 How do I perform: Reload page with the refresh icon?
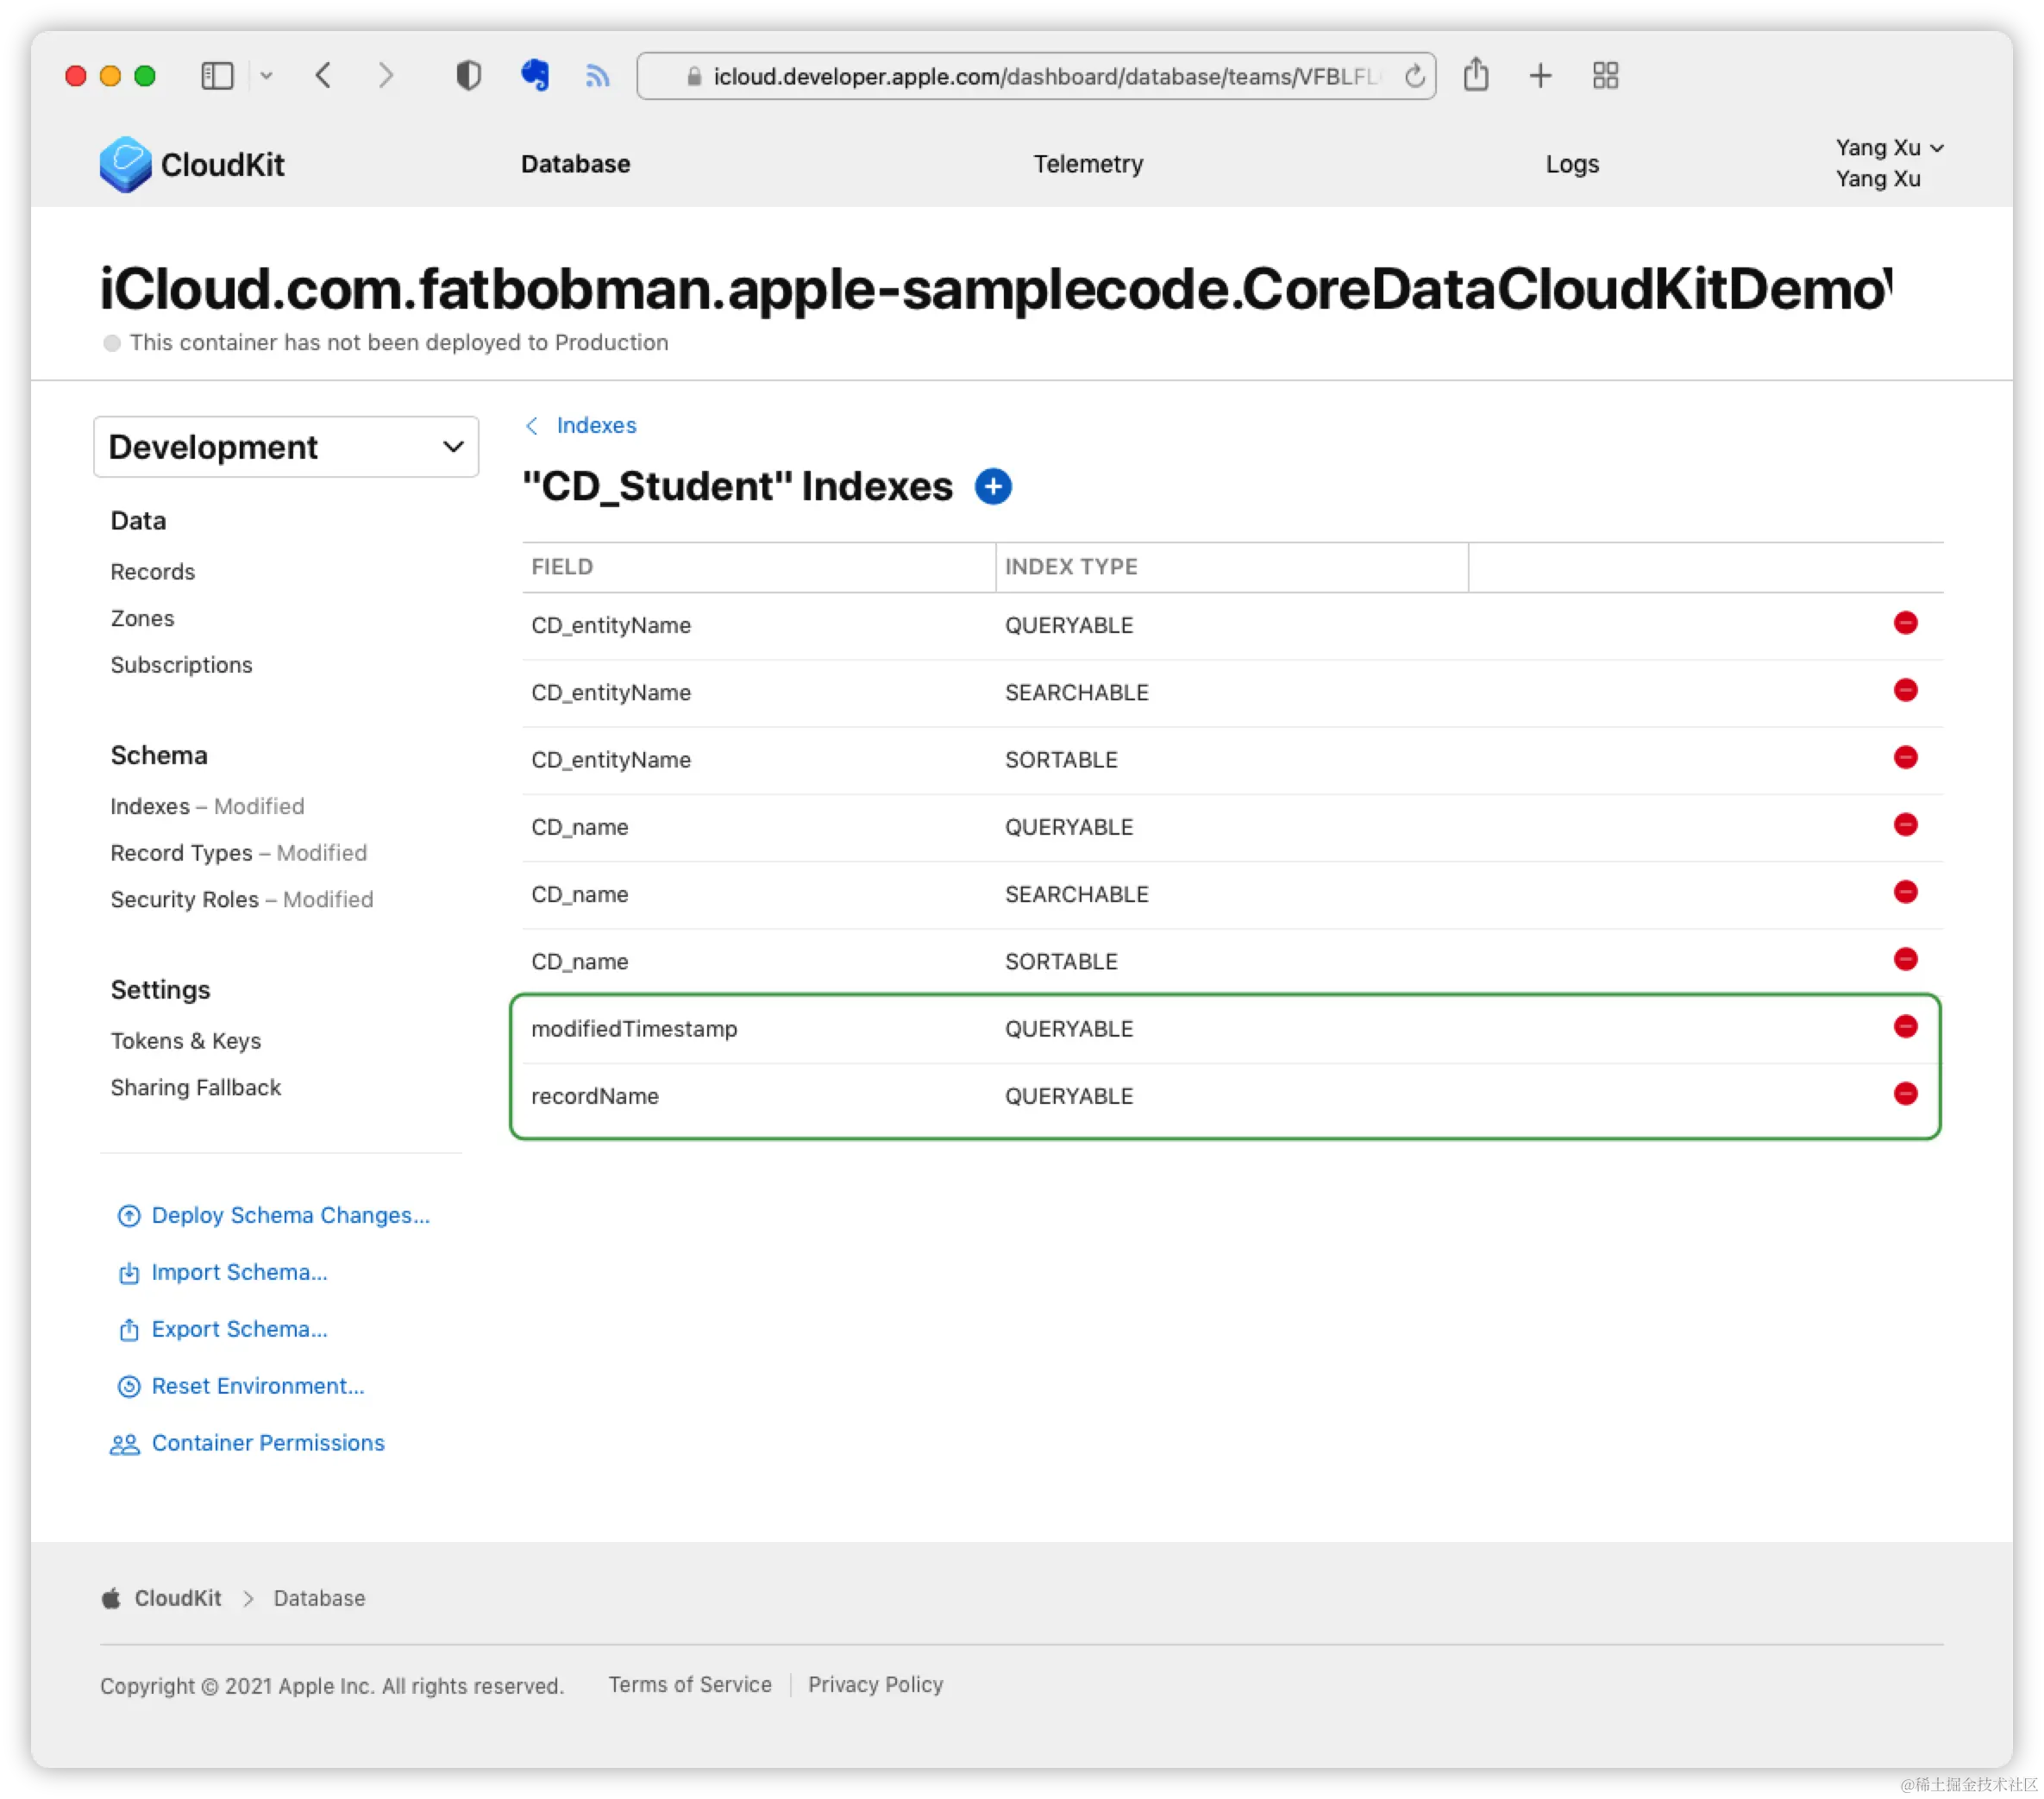coord(1414,77)
